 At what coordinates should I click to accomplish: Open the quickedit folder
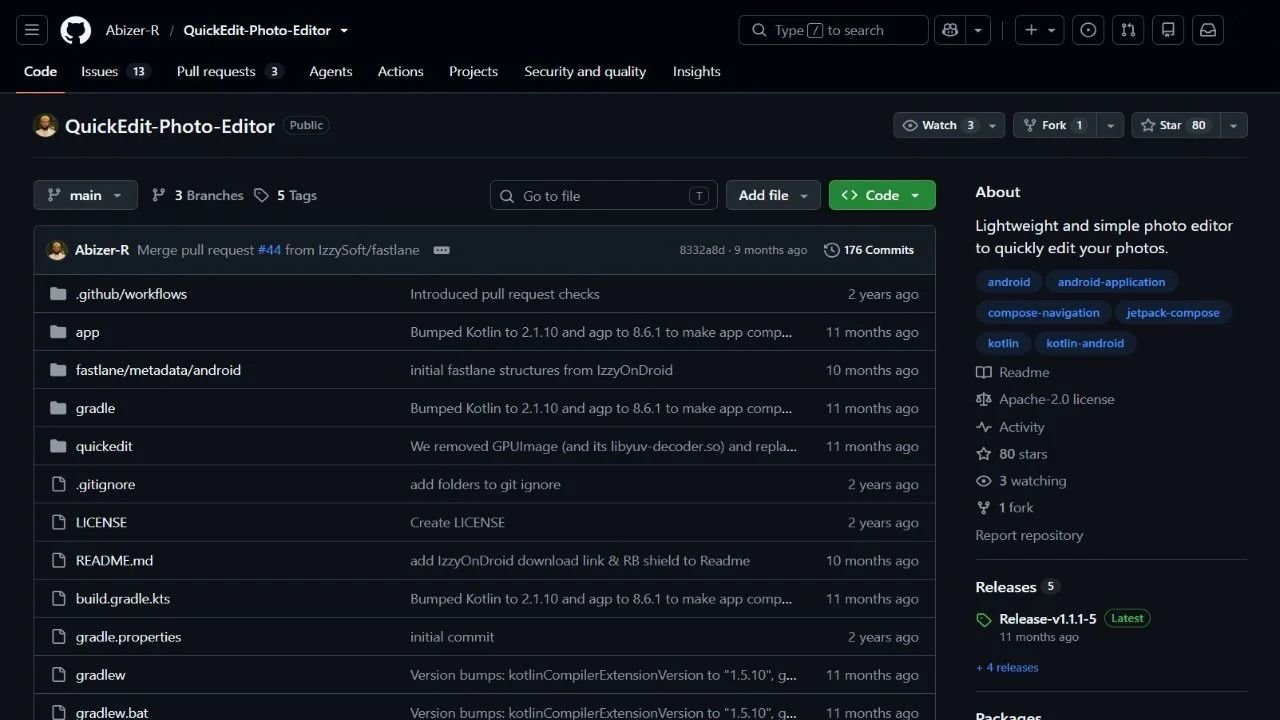(104, 446)
